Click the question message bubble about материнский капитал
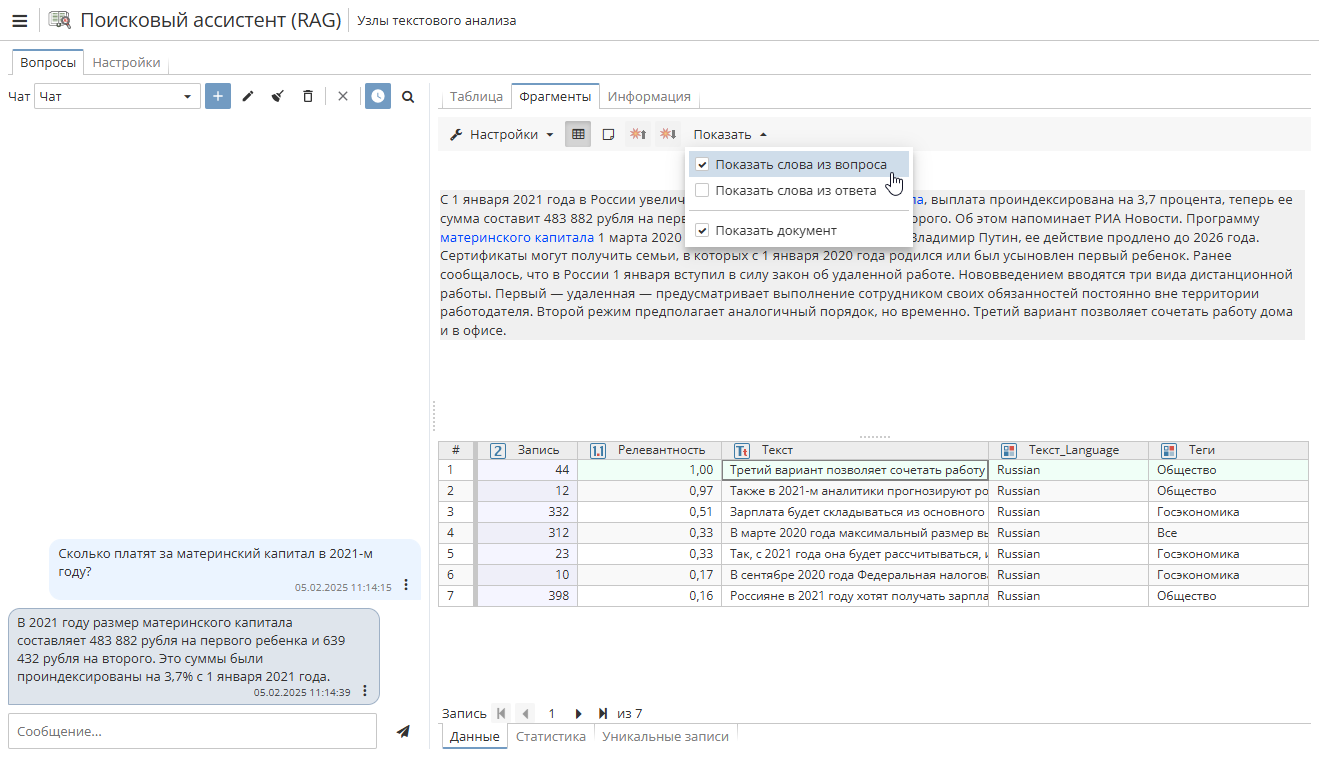Screen dimensions: 1319x757 pyautogui.click(x=235, y=569)
